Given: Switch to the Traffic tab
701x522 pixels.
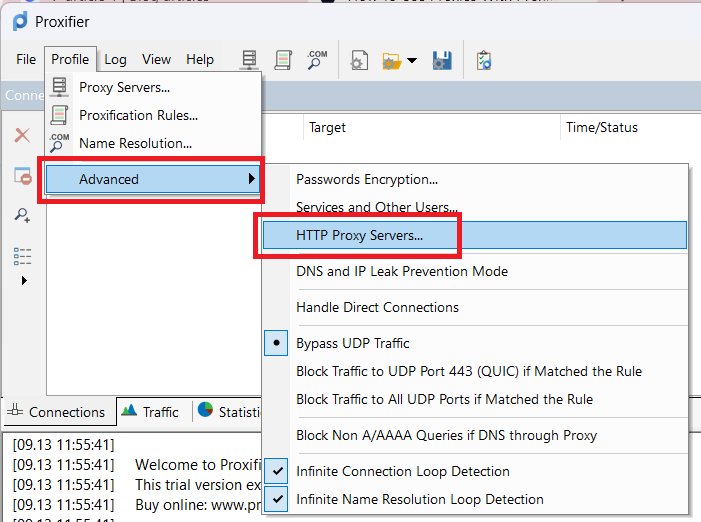Looking at the screenshot, I should coord(154,412).
